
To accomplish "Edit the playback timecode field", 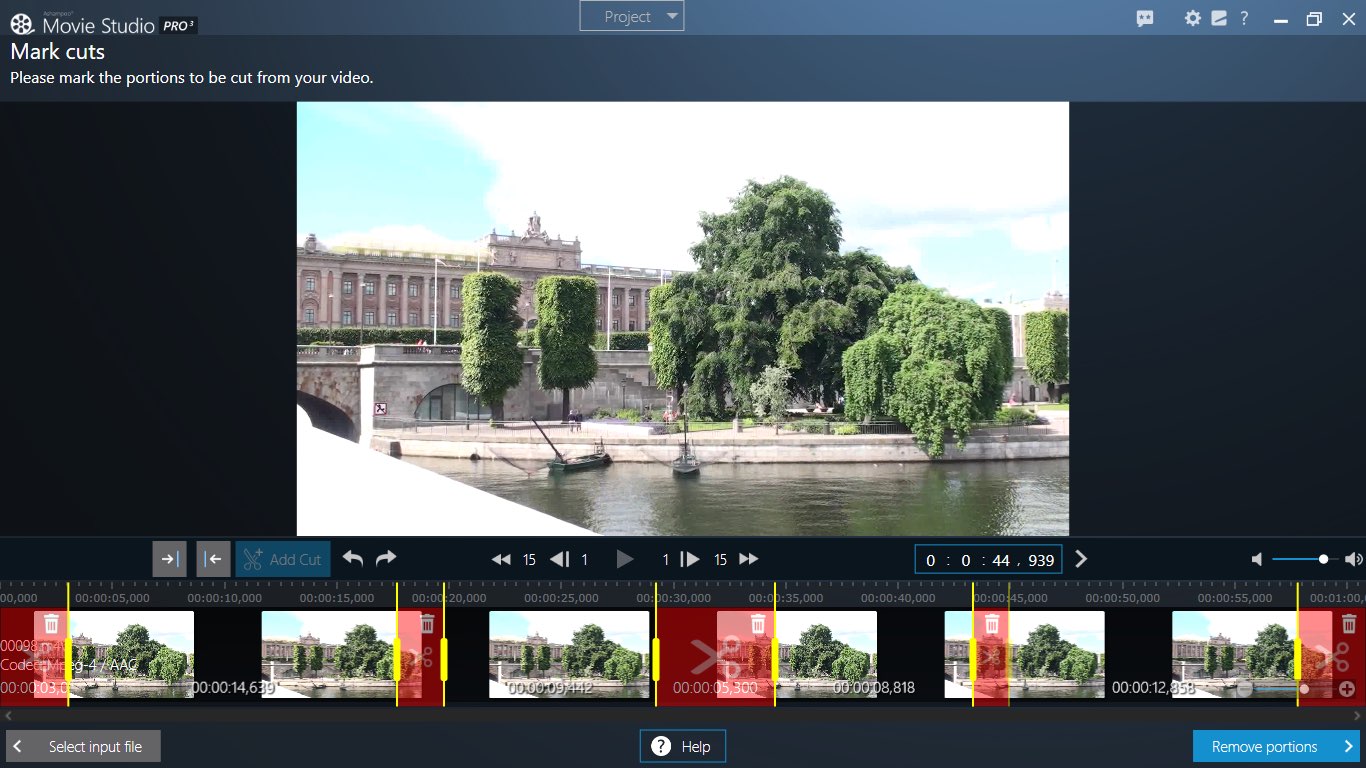I will 988,559.
